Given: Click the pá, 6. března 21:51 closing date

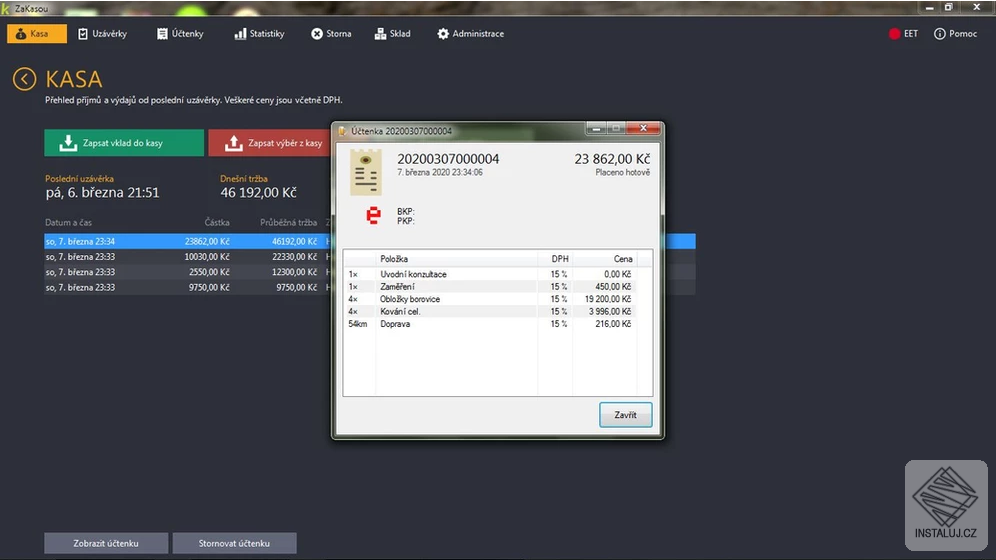Looking at the screenshot, I should tap(102, 192).
